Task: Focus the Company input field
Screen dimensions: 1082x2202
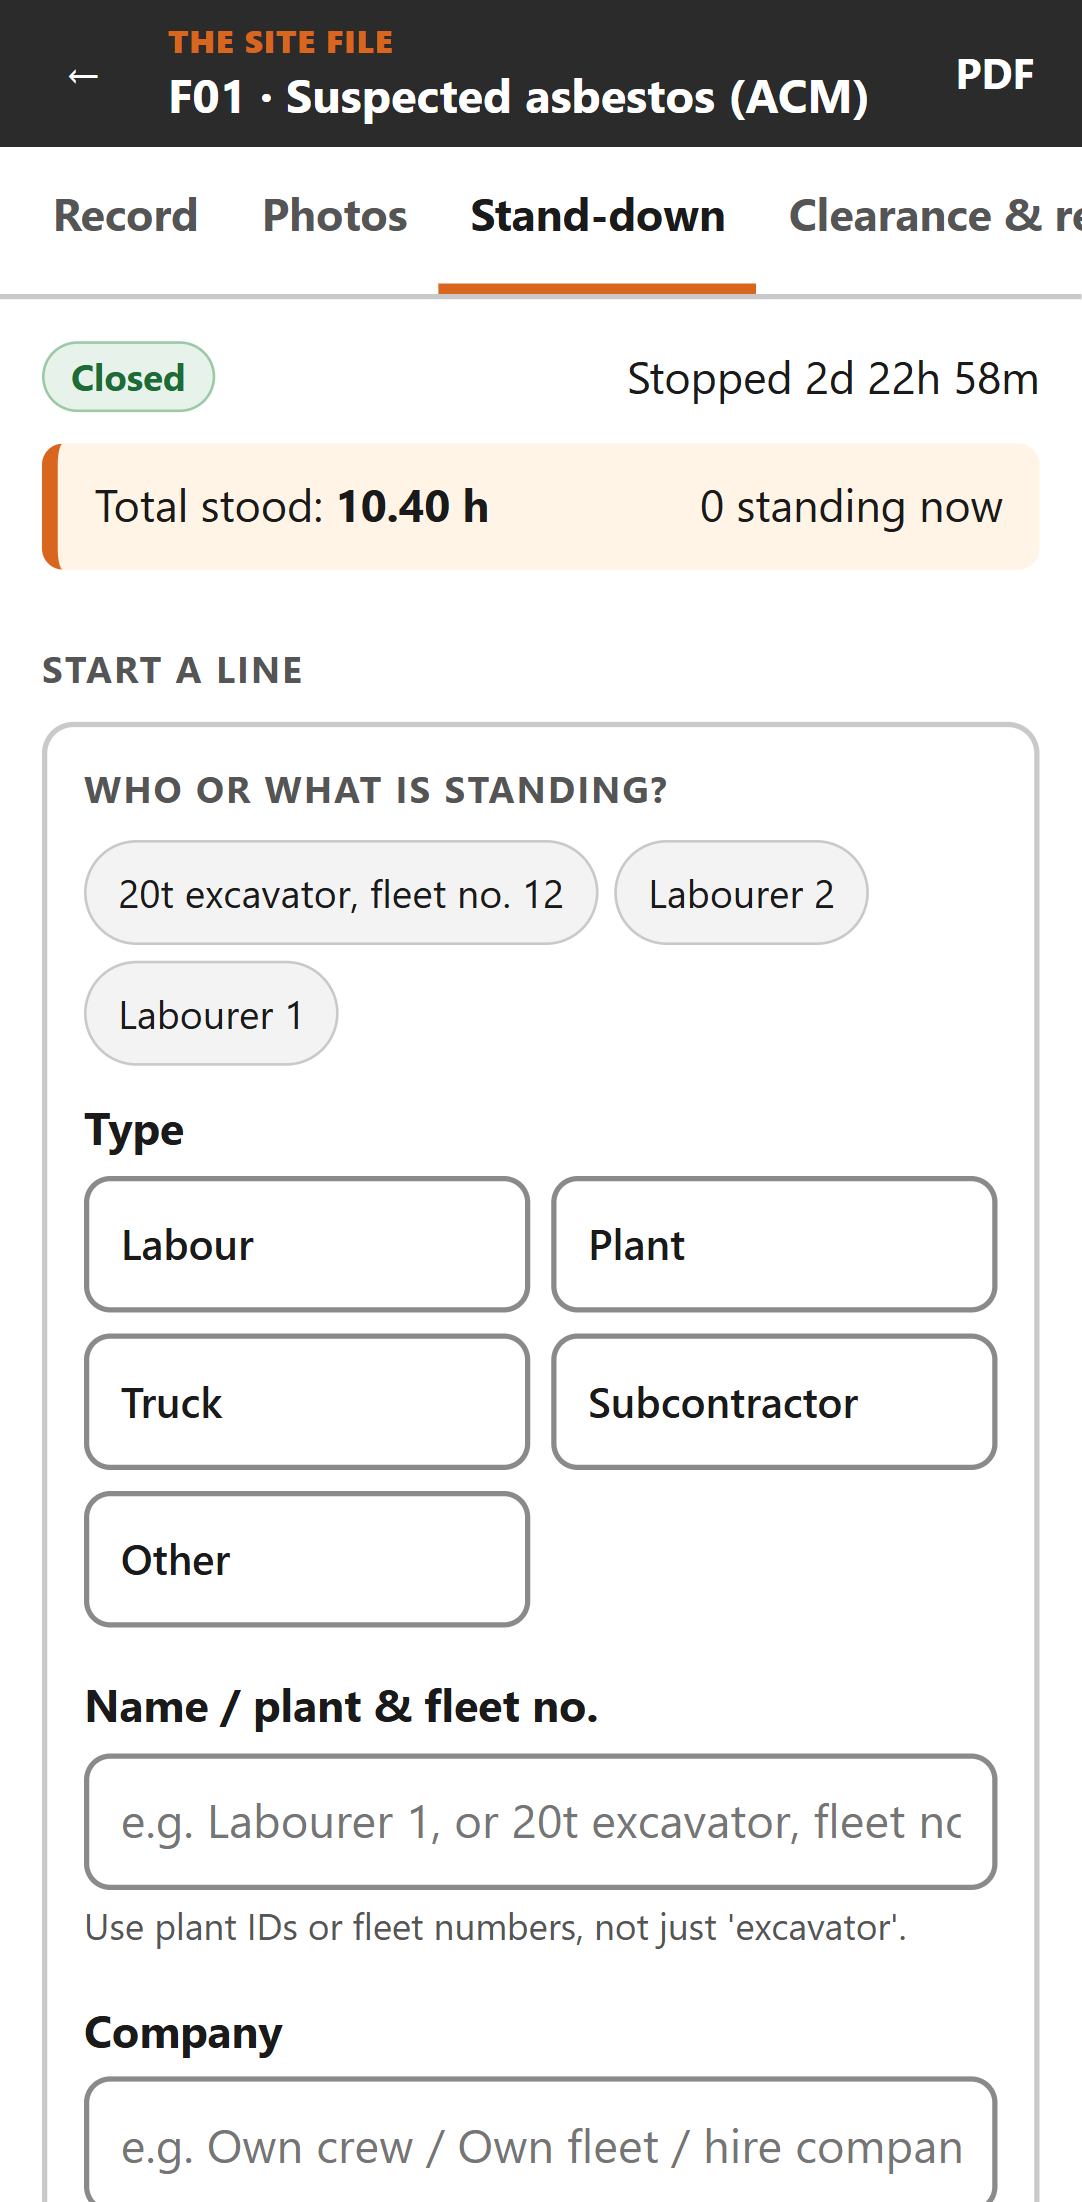Action: (541, 2140)
